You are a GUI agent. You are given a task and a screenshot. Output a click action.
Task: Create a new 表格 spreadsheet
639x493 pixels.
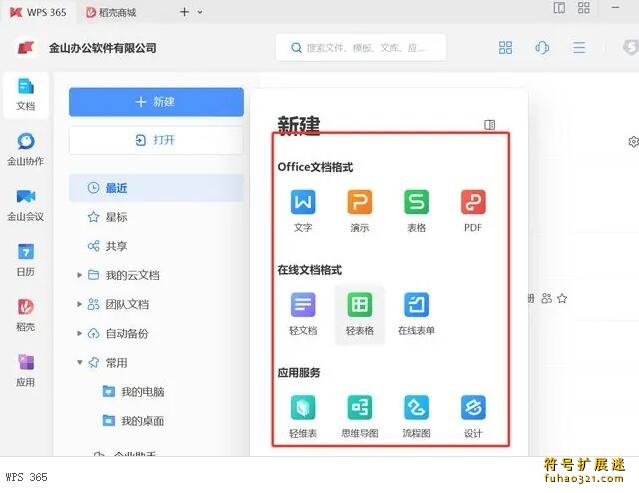tap(416, 211)
